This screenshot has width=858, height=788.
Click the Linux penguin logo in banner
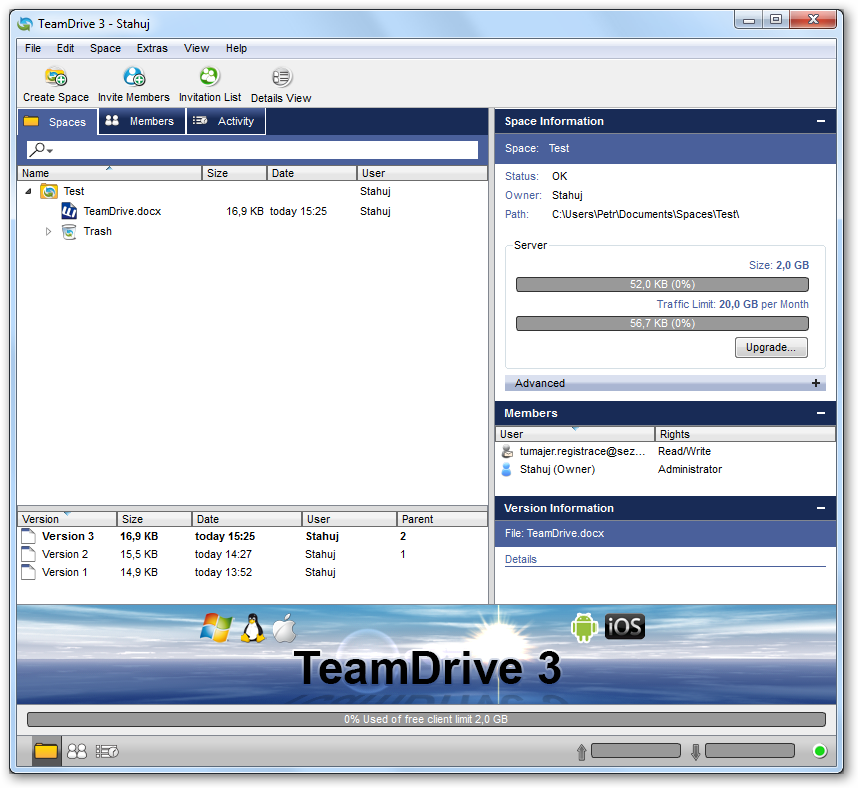[253, 628]
